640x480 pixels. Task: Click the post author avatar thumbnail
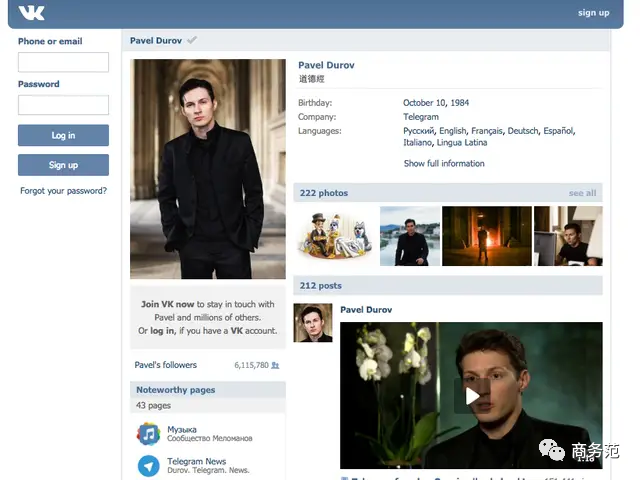coord(313,322)
